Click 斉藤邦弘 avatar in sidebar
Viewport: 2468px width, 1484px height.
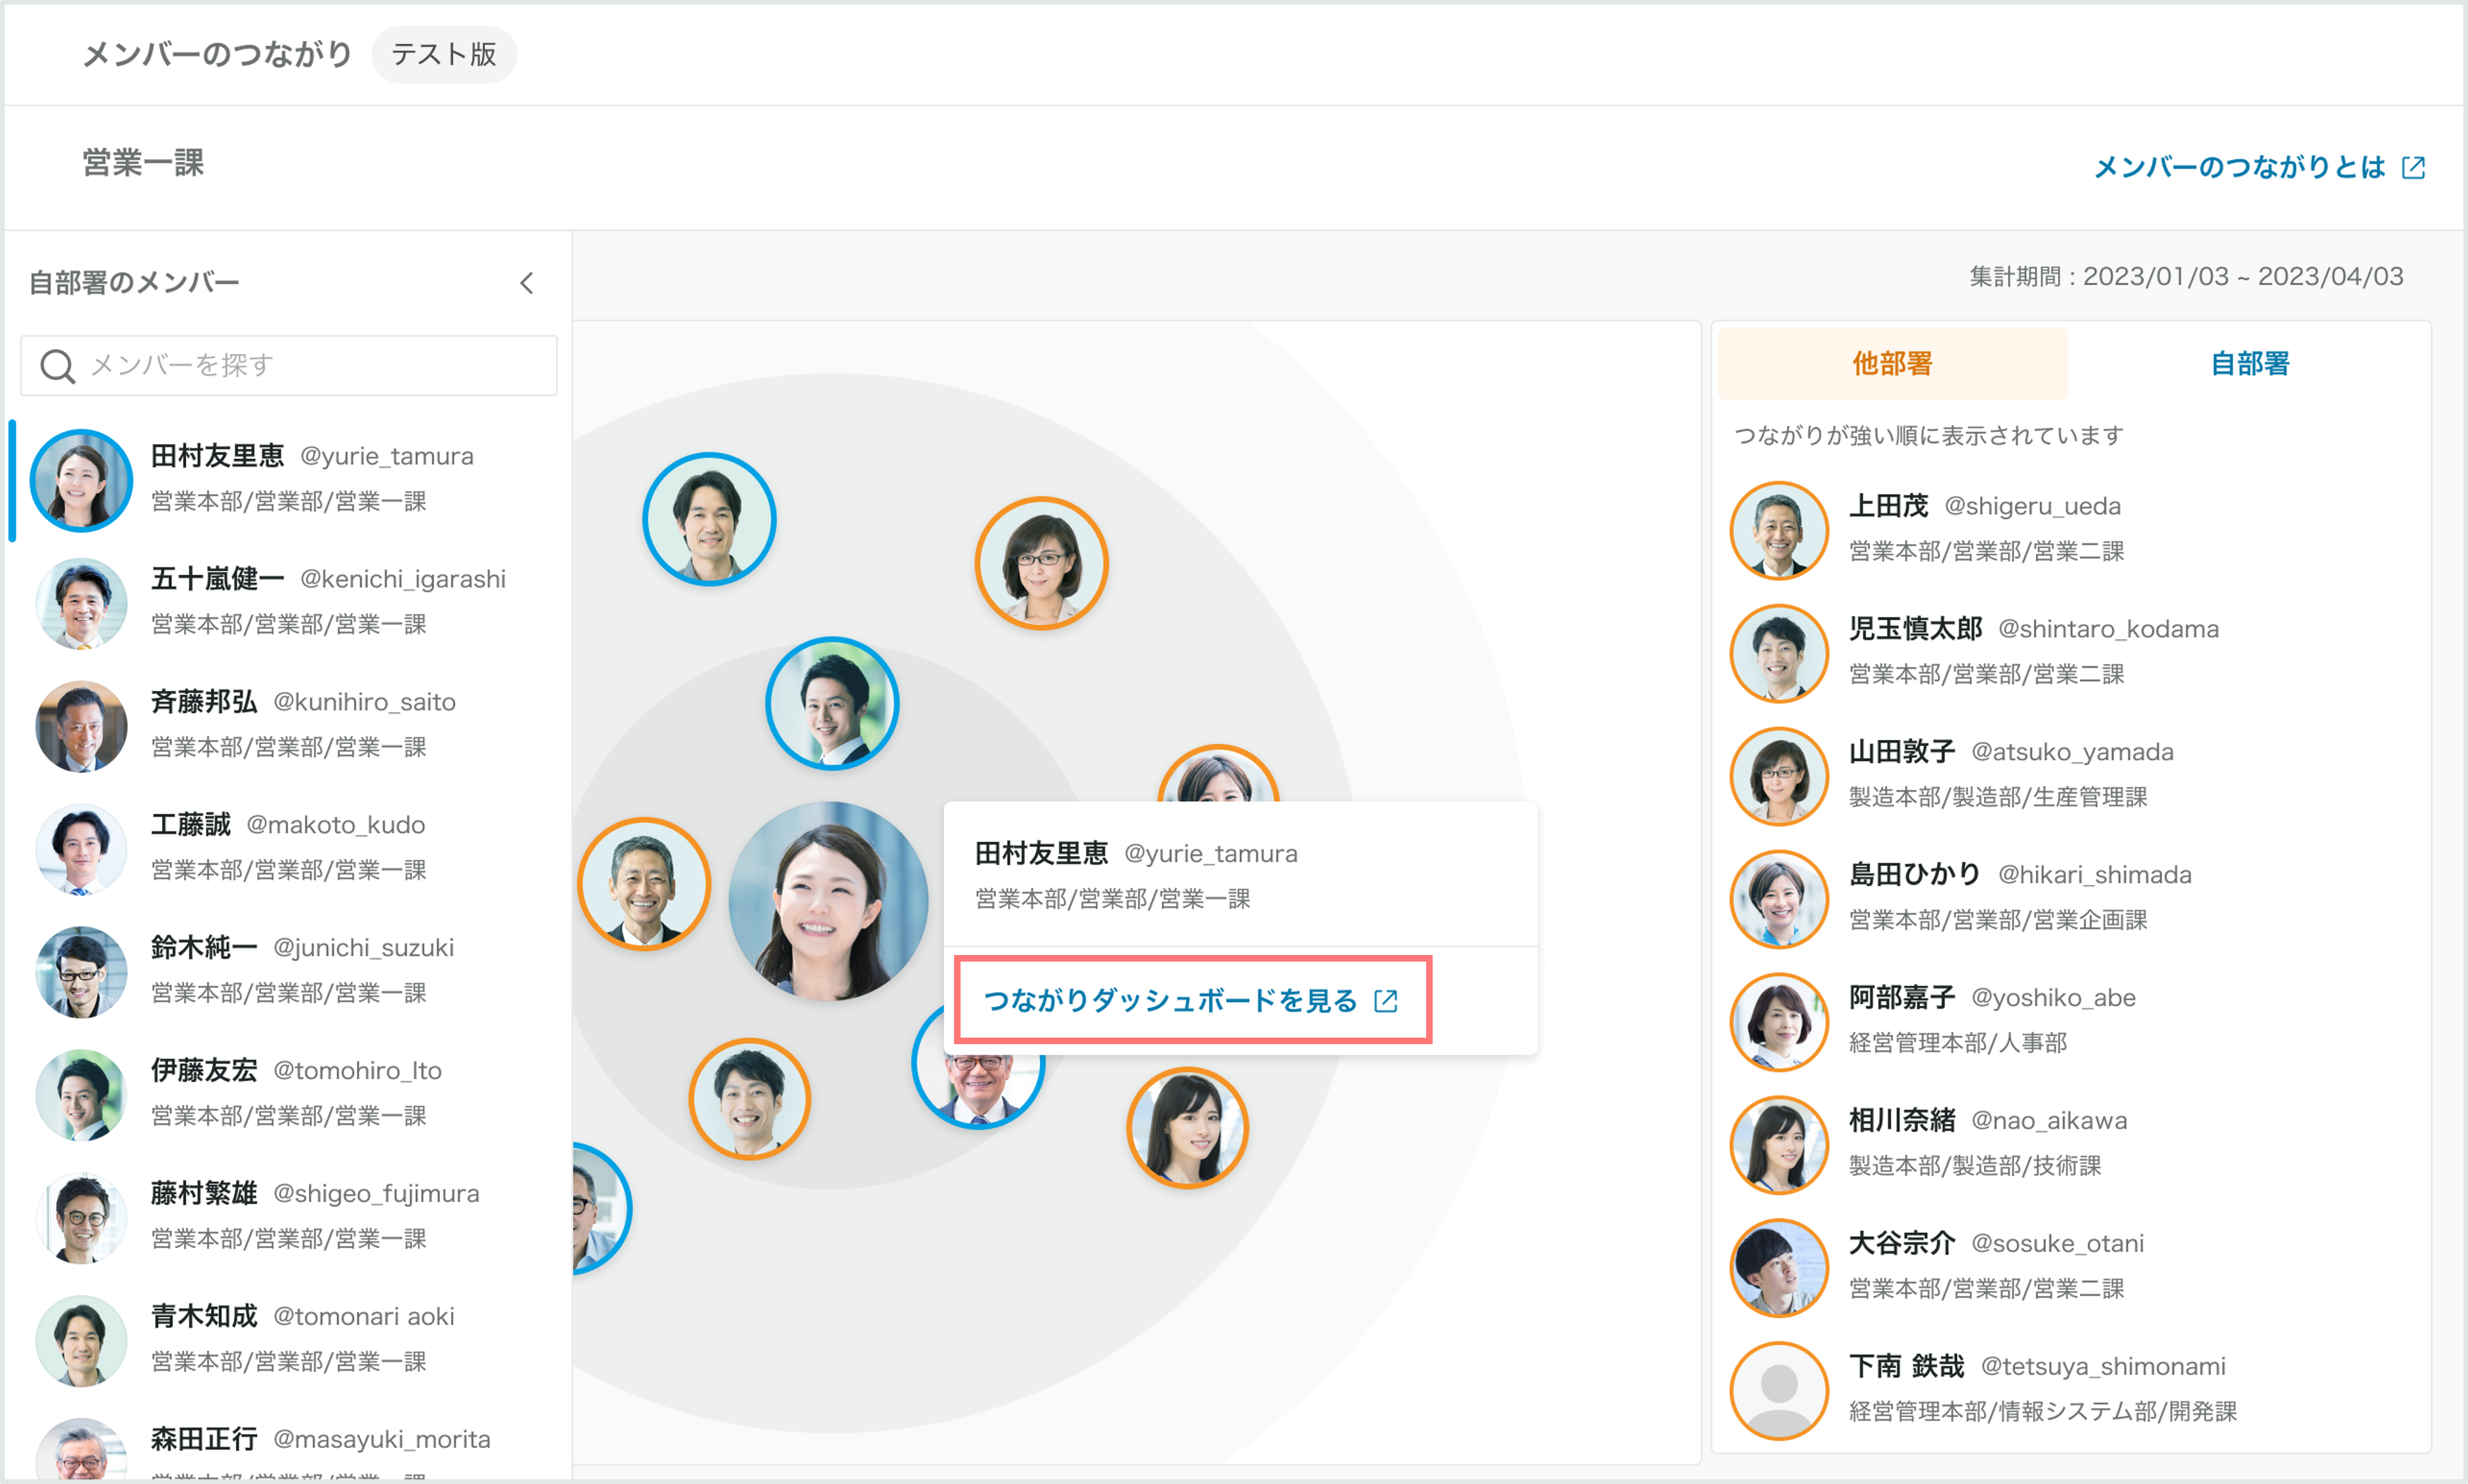[x=81, y=727]
